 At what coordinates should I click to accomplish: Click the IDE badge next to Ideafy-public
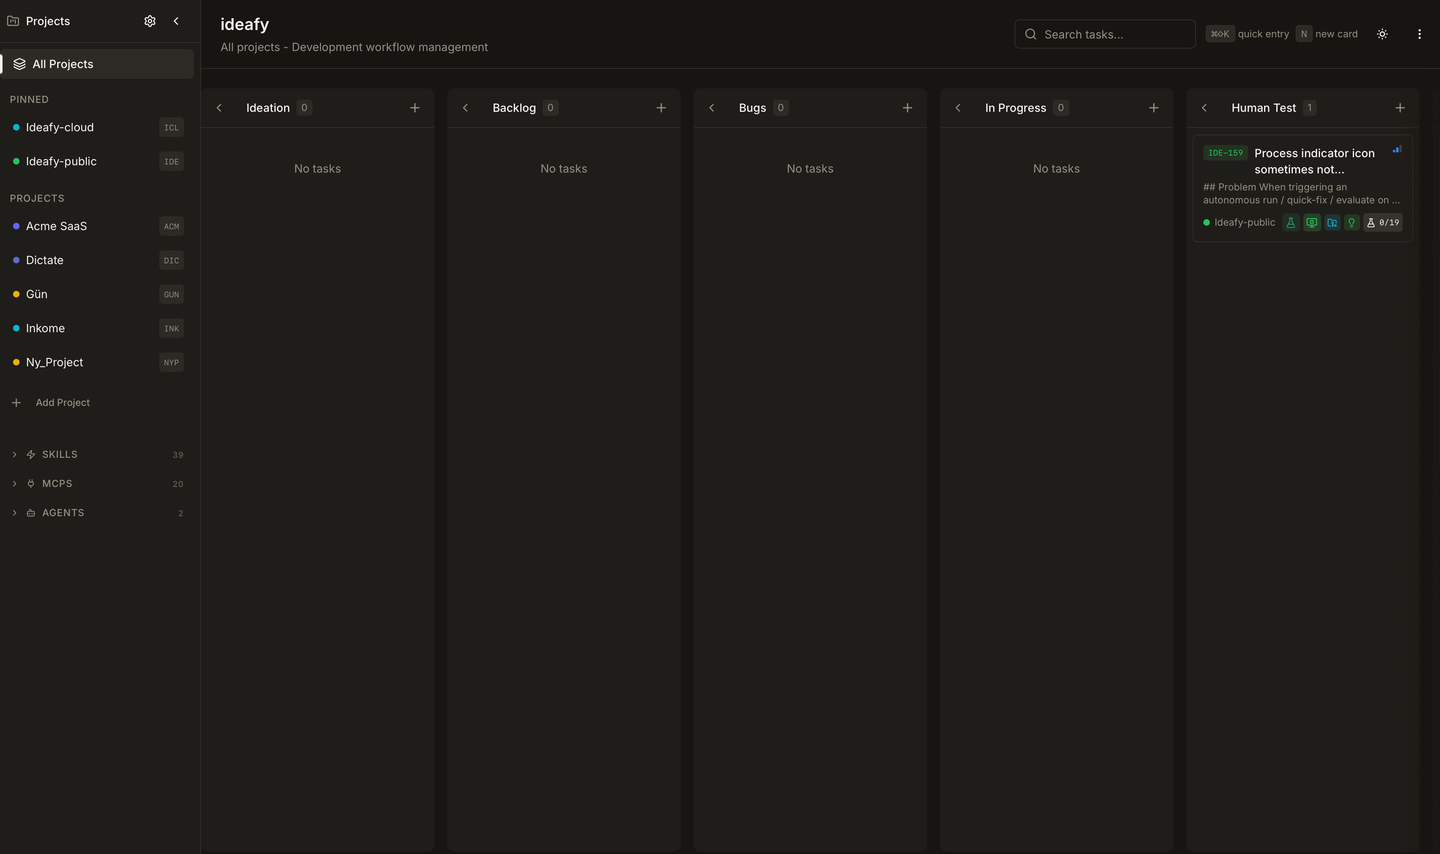click(x=172, y=162)
